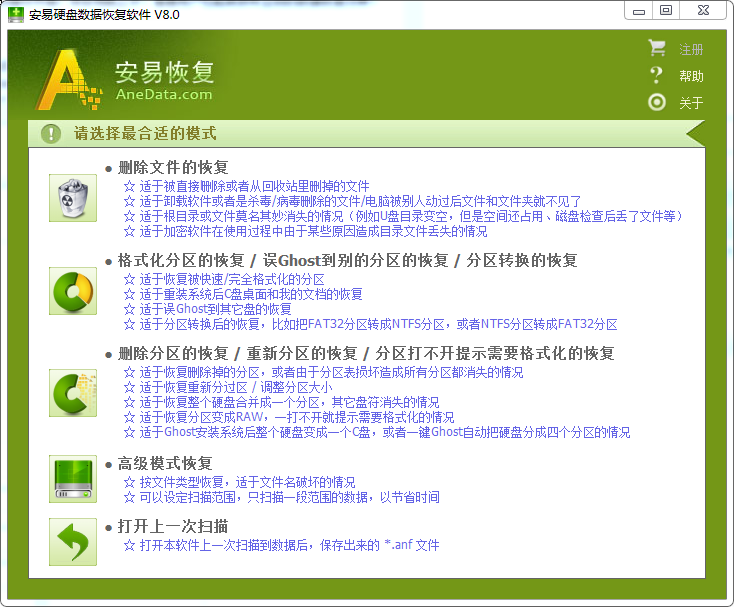Click the advanced mode hard drive icon
The width and height of the screenshot is (734, 607).
click(73, 478)
